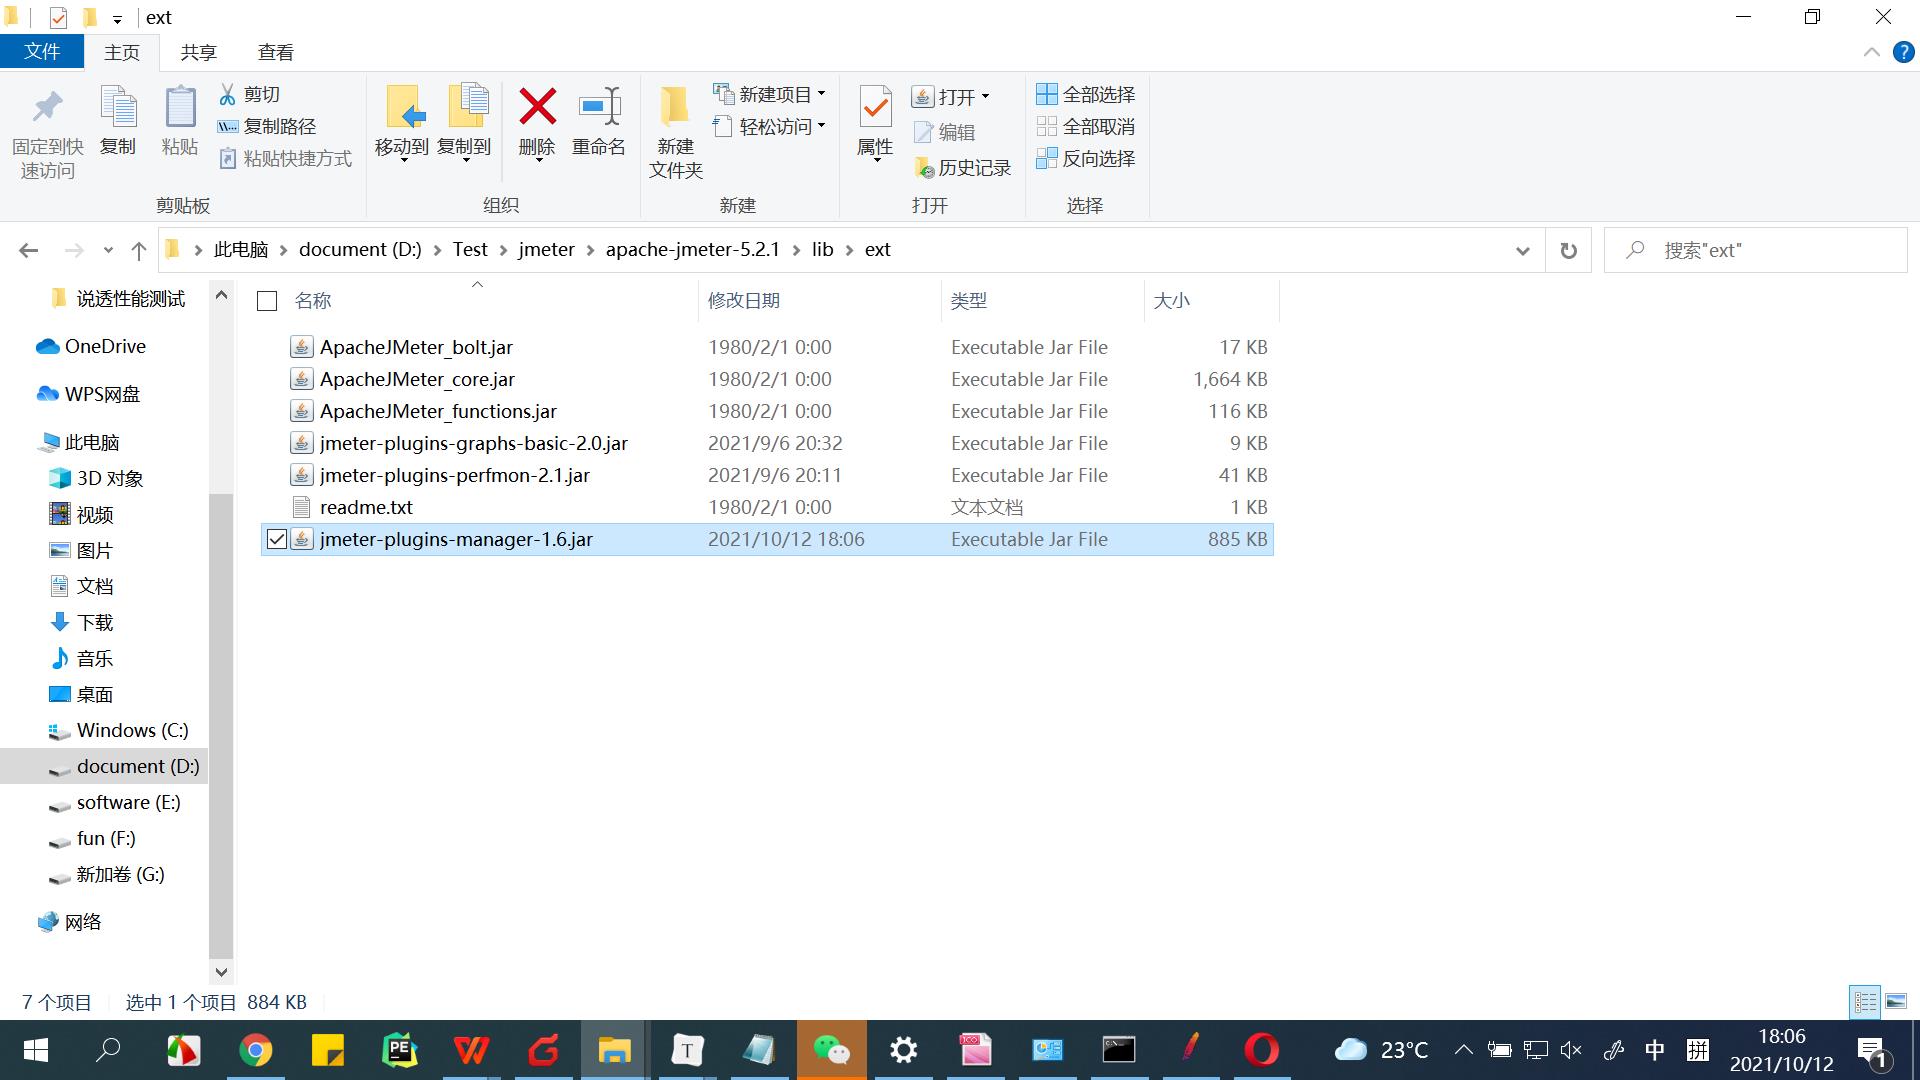
Task: Navigate to apache-jmeter-5.2.1 in path
Action: click(692, 250)
